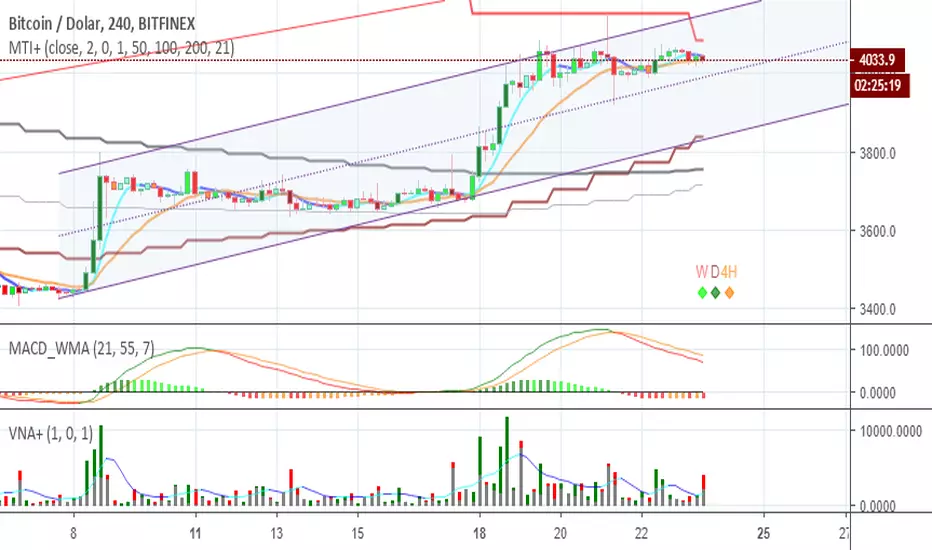Image resolution: width=932 pixels, height=550 pixels.
Task: Click the 0.0000 MACD axis label
Action: tap(877, 393)
